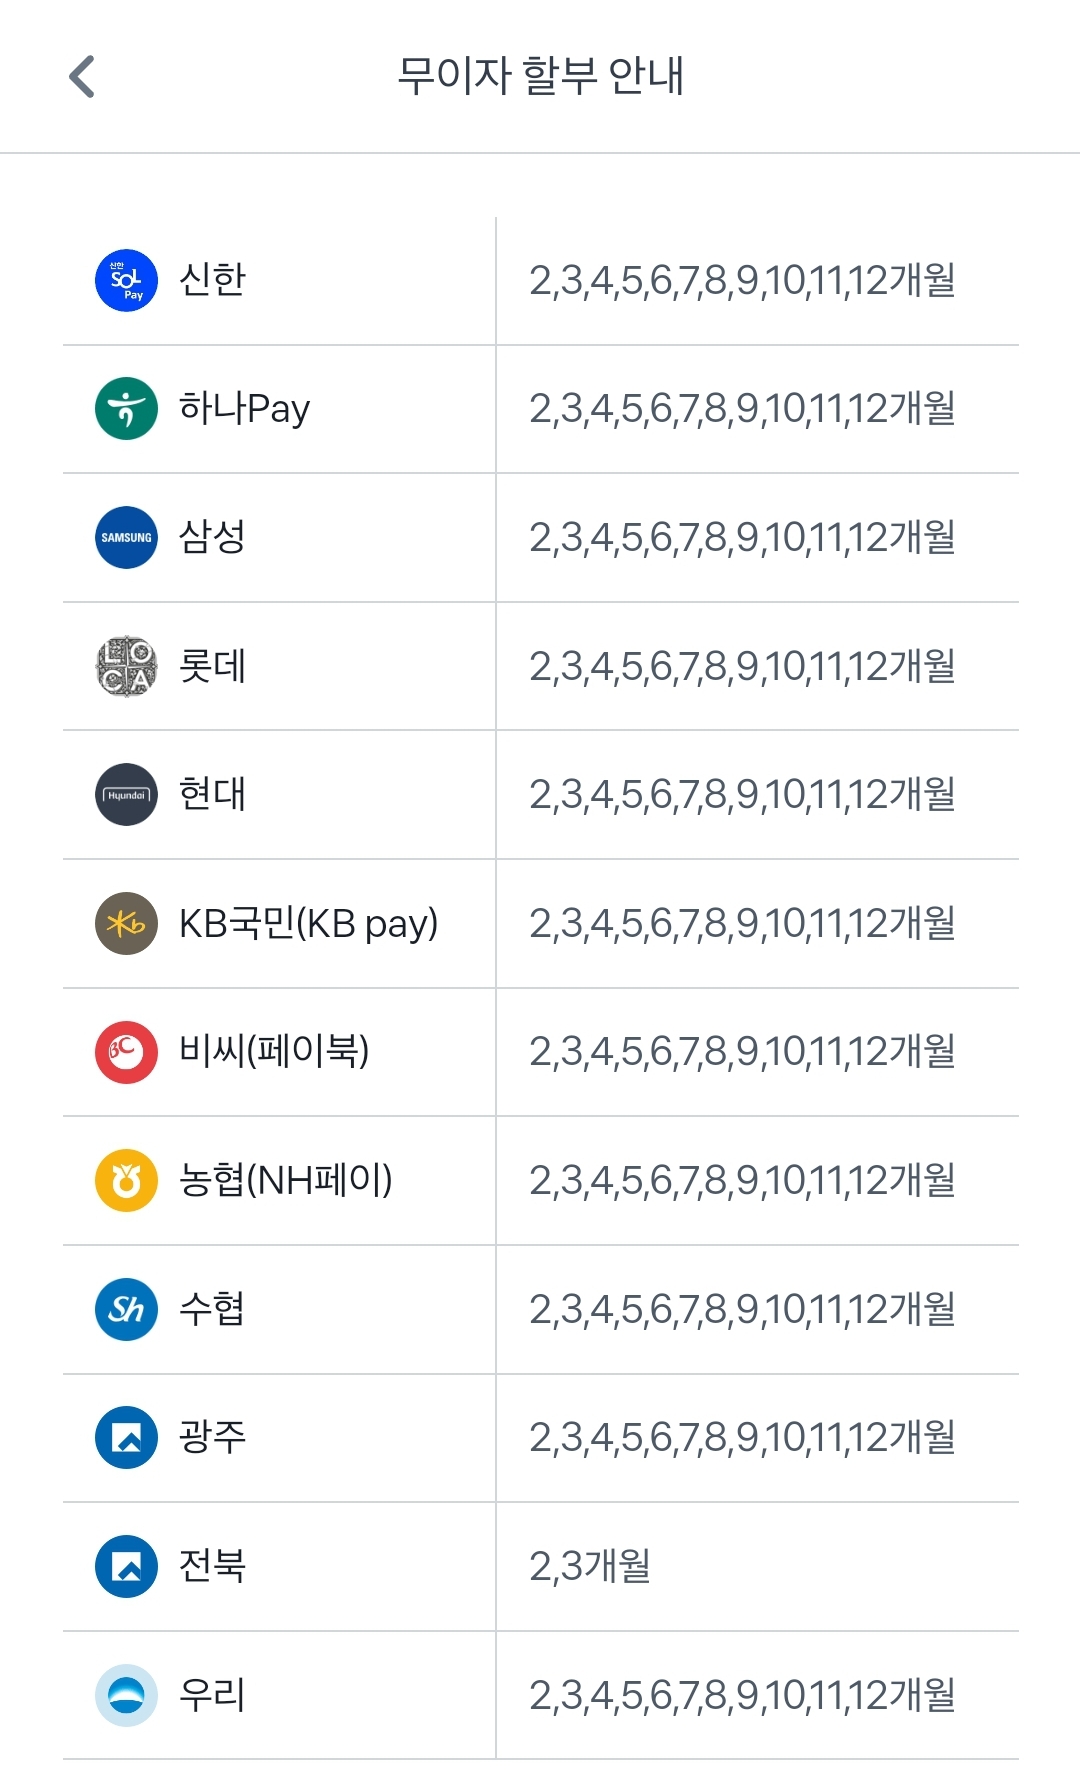The image size is (1080, 1774).
Task: Tap the 광주 bank logo icon
Action: pyautogui.click(x=126, y=1437)
